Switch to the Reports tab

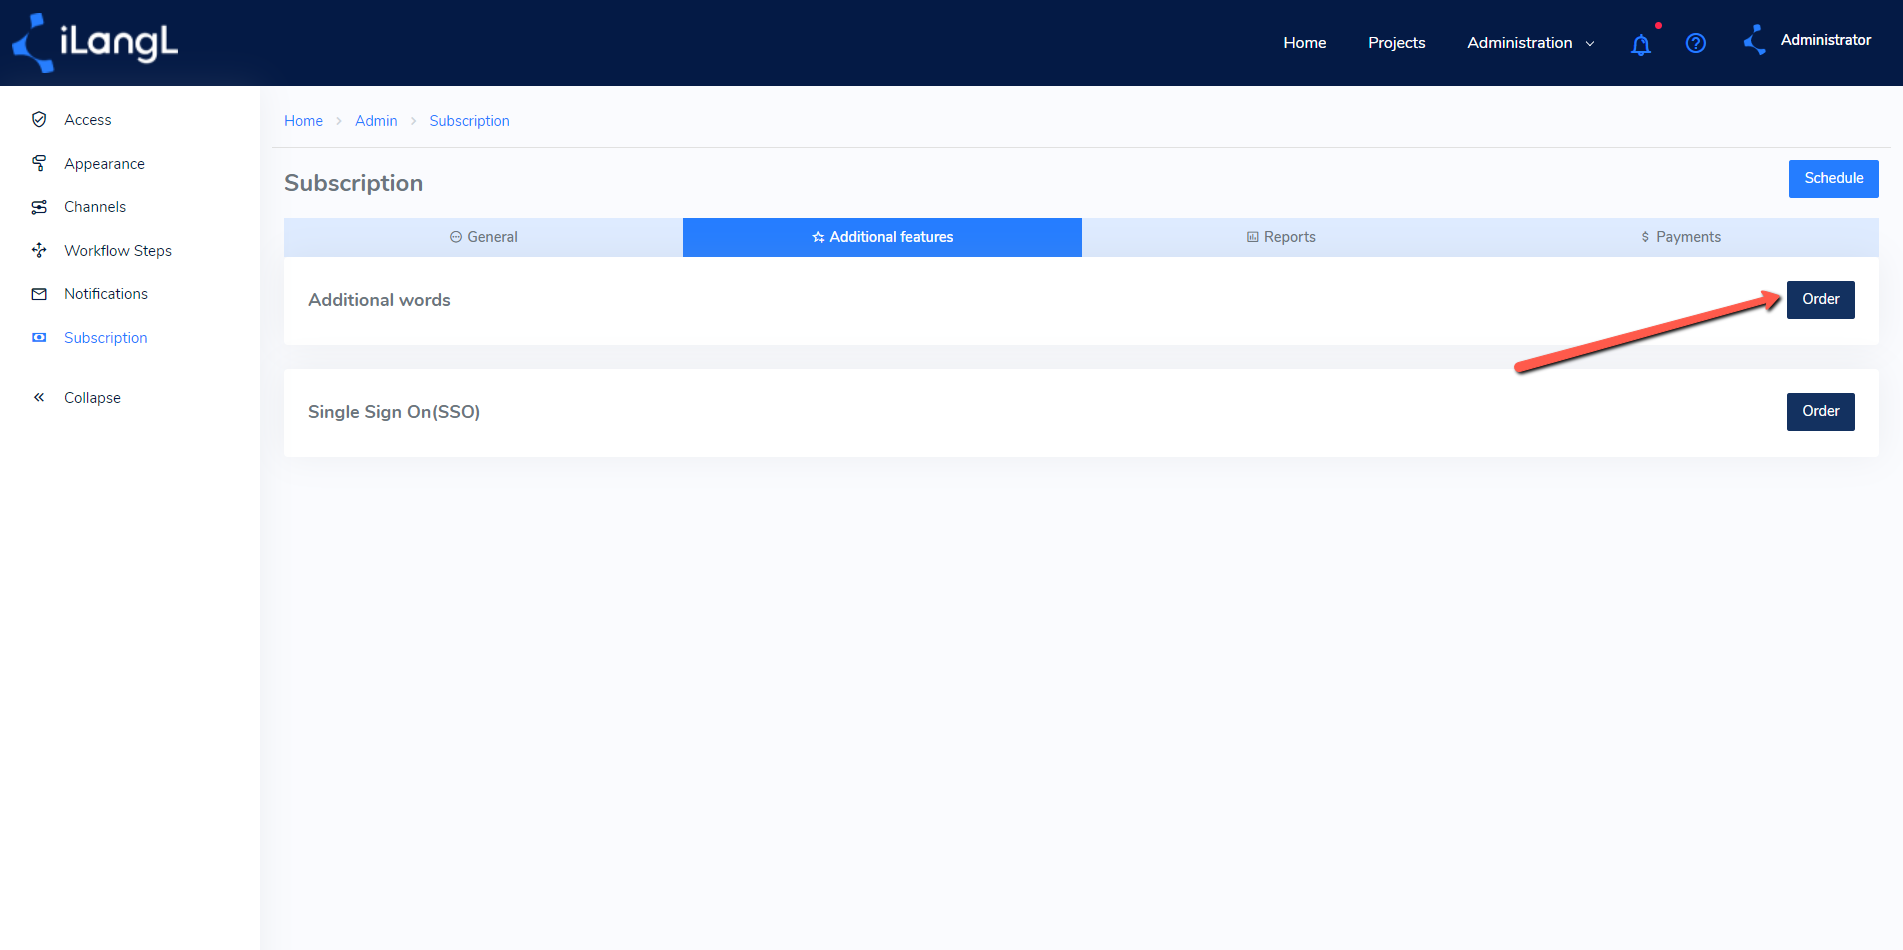[1281, 237]
